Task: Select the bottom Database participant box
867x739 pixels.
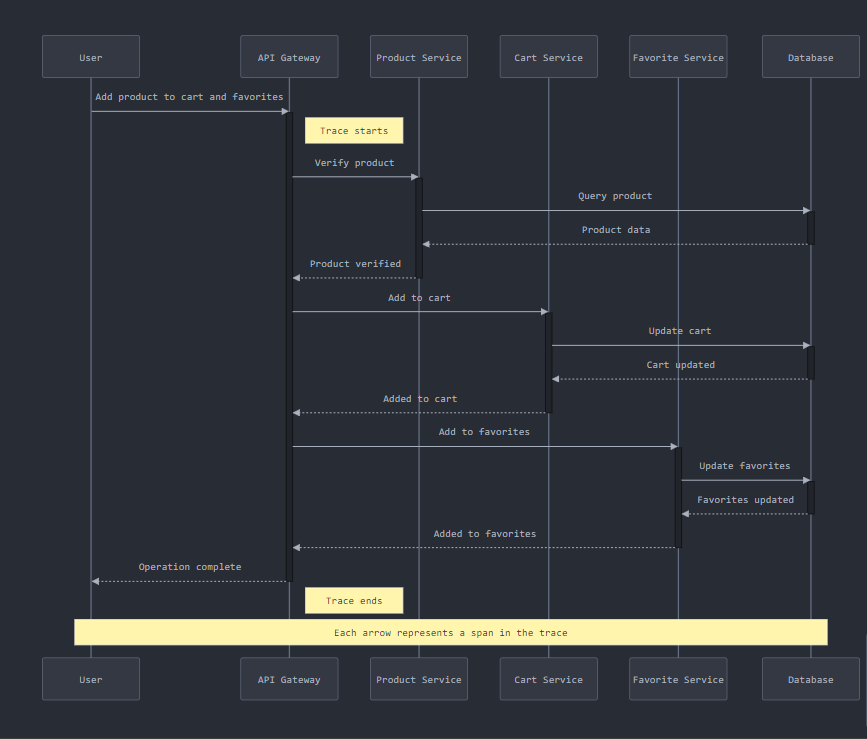Action: [x=810, y=679]
